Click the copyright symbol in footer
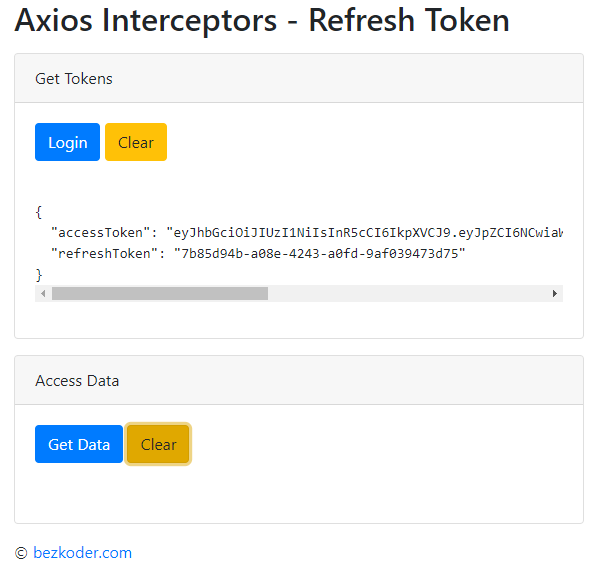Viewport: 600px width, 570px height. (21, 553)
